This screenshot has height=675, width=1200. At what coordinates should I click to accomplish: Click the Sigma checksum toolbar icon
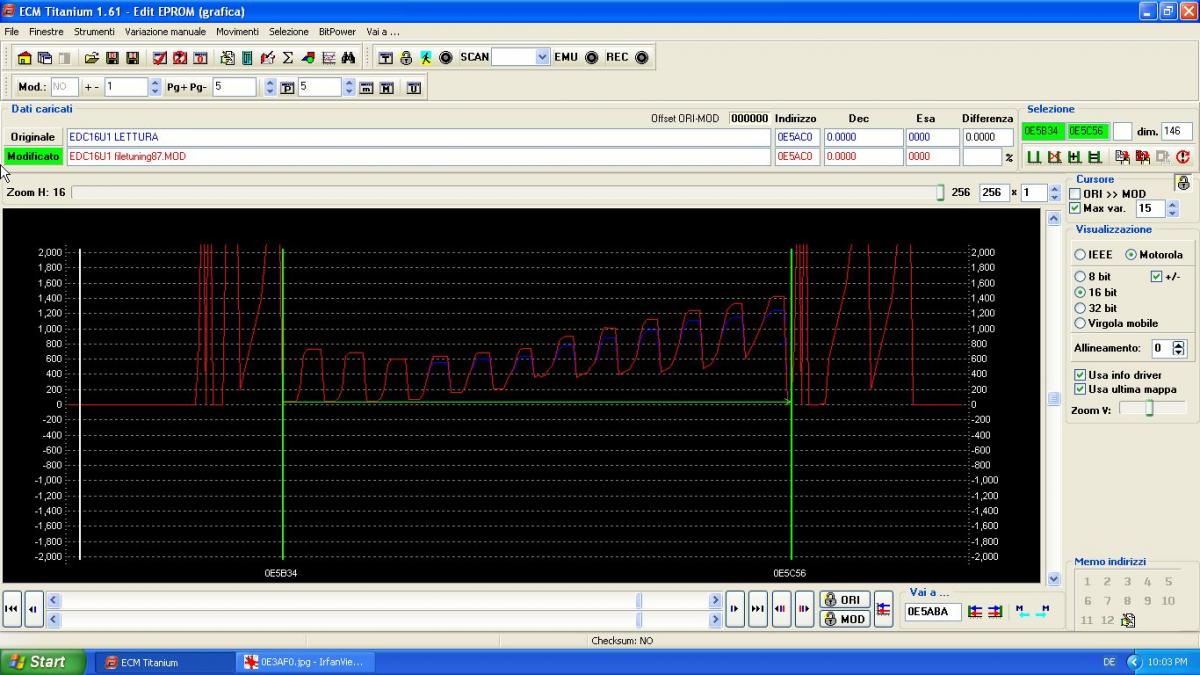pyautogui.click(x=288, y=58)
